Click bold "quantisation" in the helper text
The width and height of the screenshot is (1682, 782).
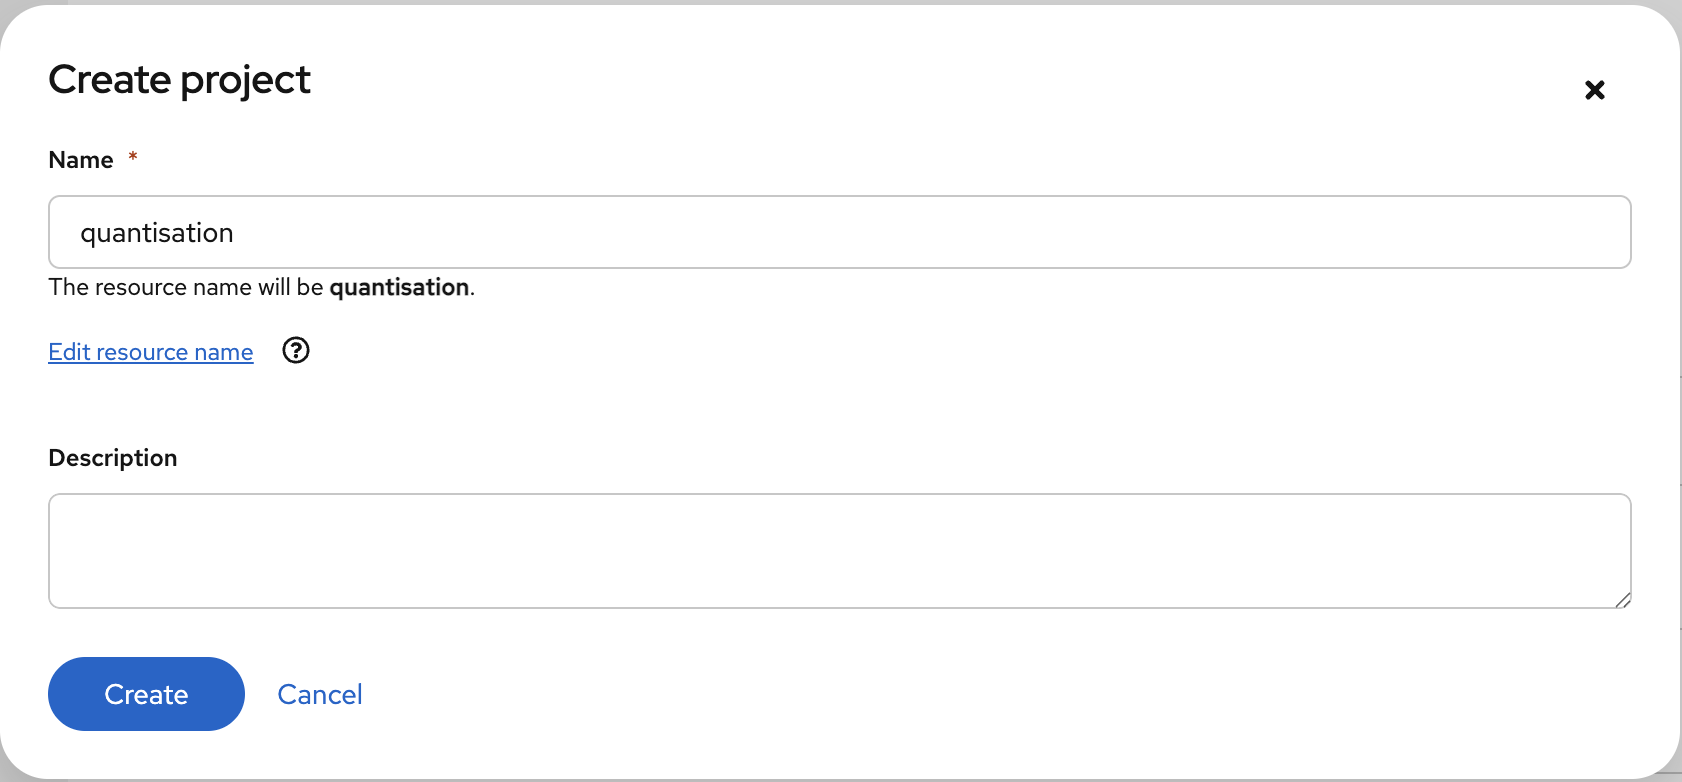399,288
